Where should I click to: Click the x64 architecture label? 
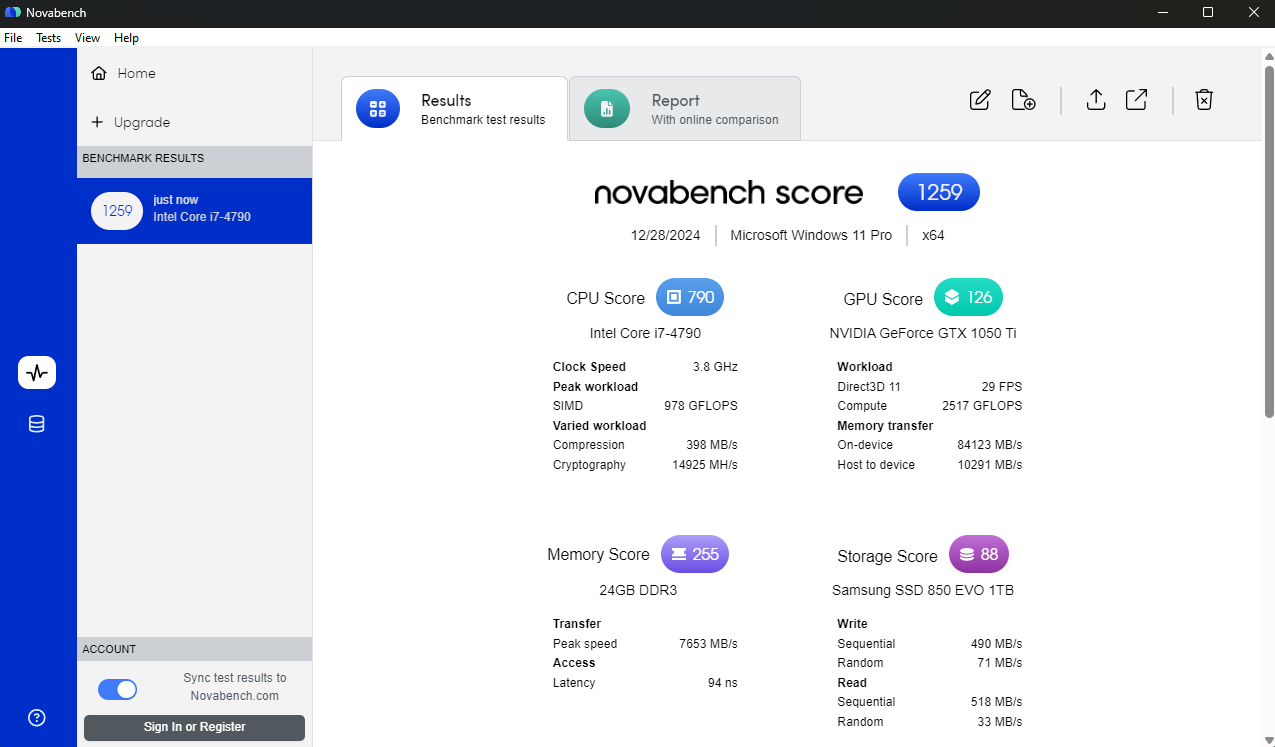tap(933, 236)
